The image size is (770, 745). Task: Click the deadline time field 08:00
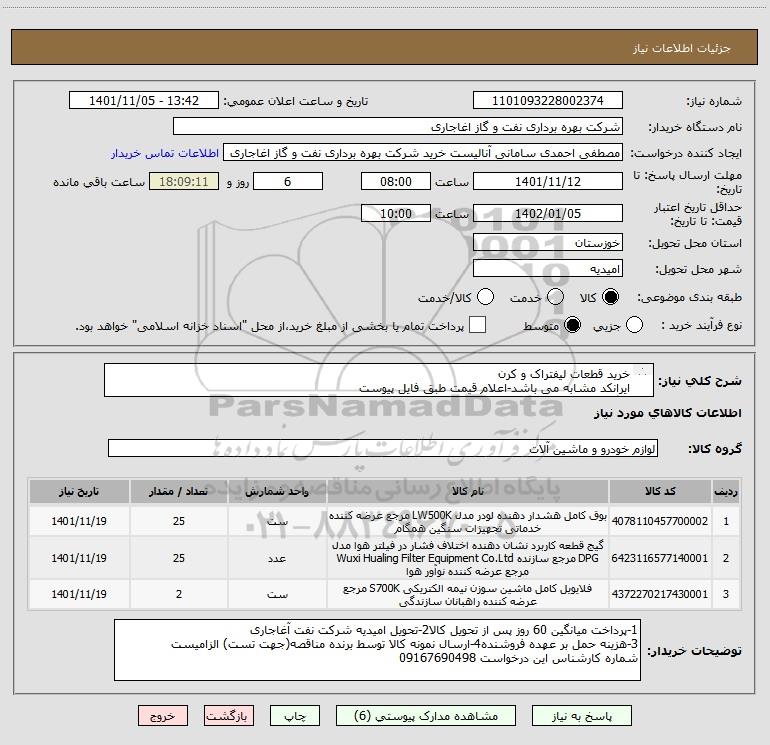click(x=396, y=182)
